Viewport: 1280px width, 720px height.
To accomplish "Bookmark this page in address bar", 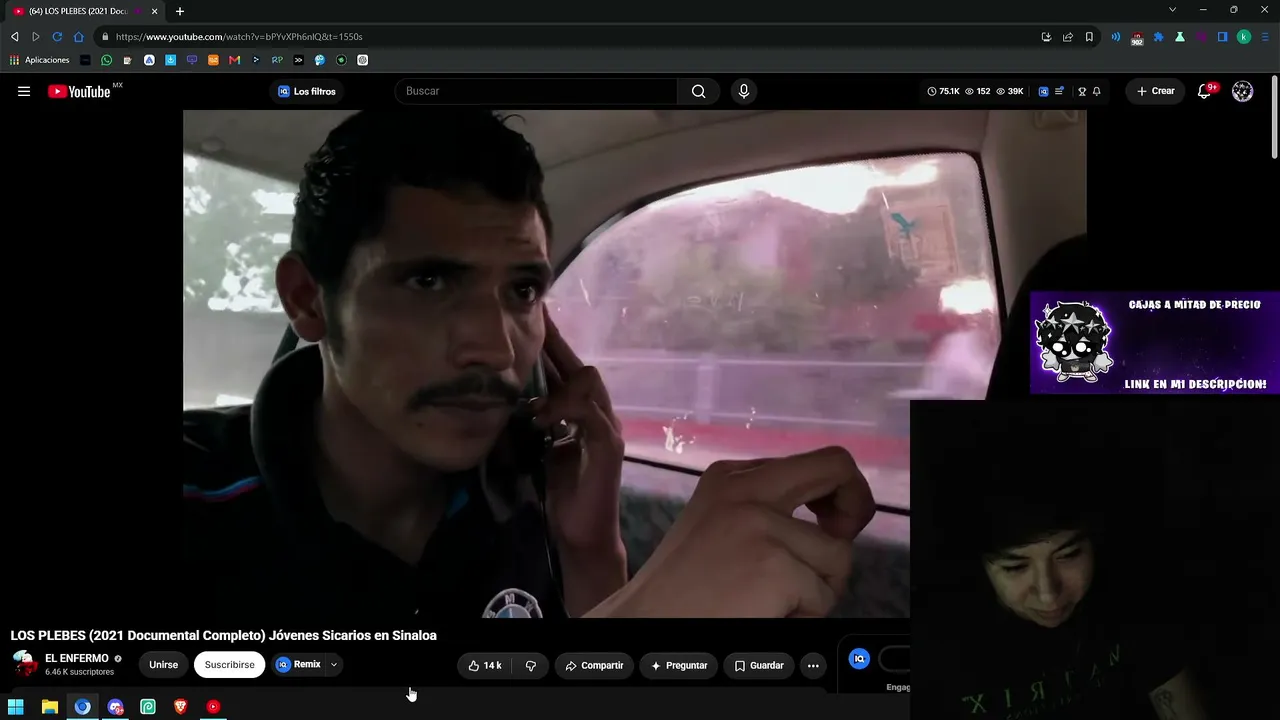I will [1089, 37].
